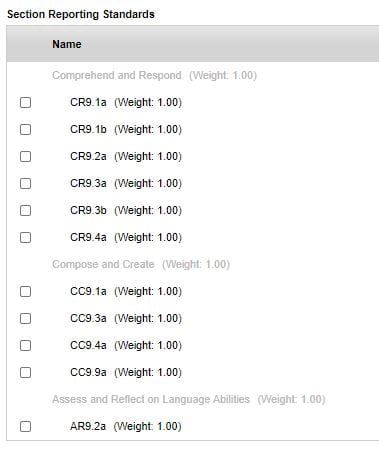Toggle the CC9.9a checkbox
This screenshot has width=379, height=453.
[x=25, y=372]
